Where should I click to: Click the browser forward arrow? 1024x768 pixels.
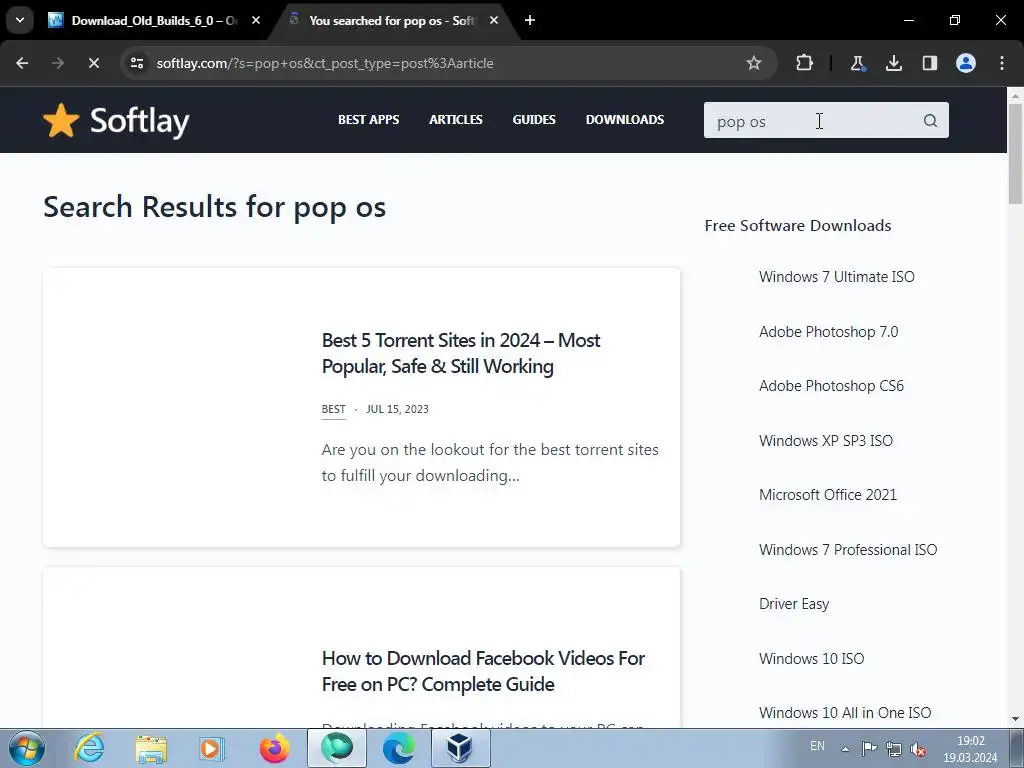(x=58, y=63)
